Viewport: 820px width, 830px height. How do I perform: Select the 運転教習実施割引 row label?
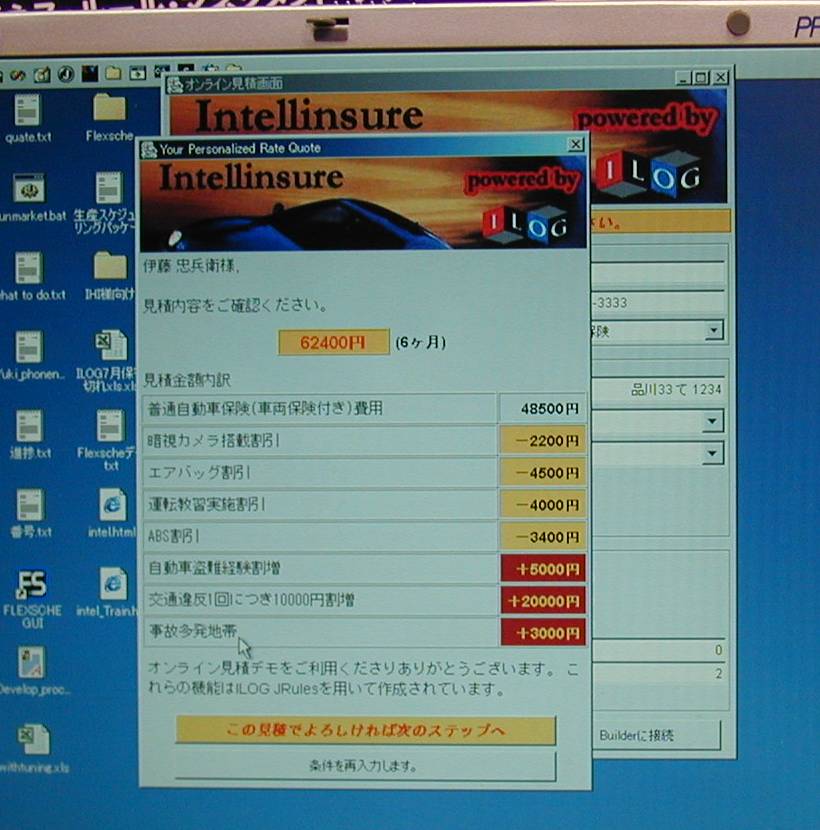tap(206, 504)
